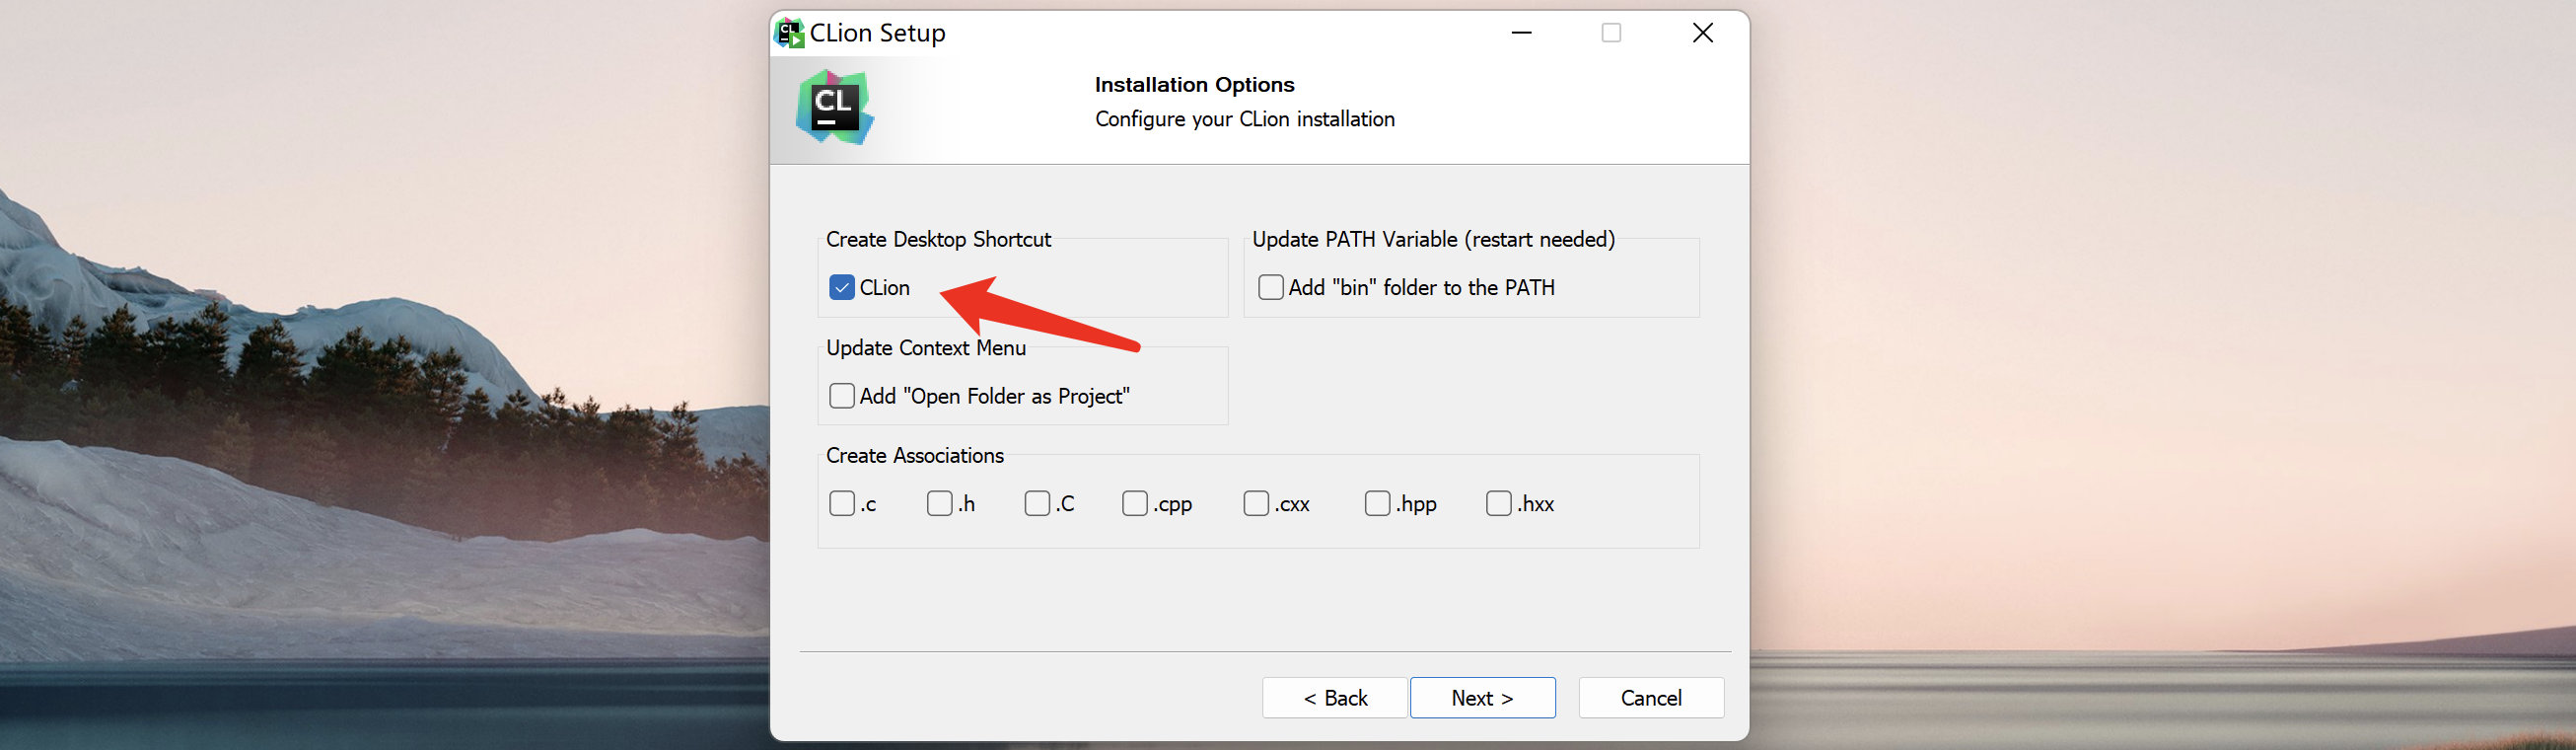This screenshot has width=2576, height=750.
Task: Tick the .h file association checkbox
Action: tap(940, 503)
